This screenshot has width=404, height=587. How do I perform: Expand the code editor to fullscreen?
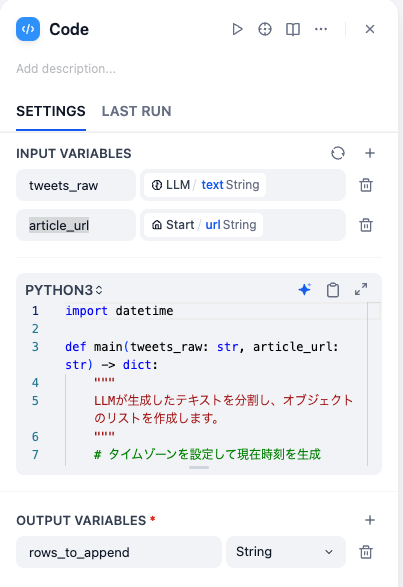point(361,289)
